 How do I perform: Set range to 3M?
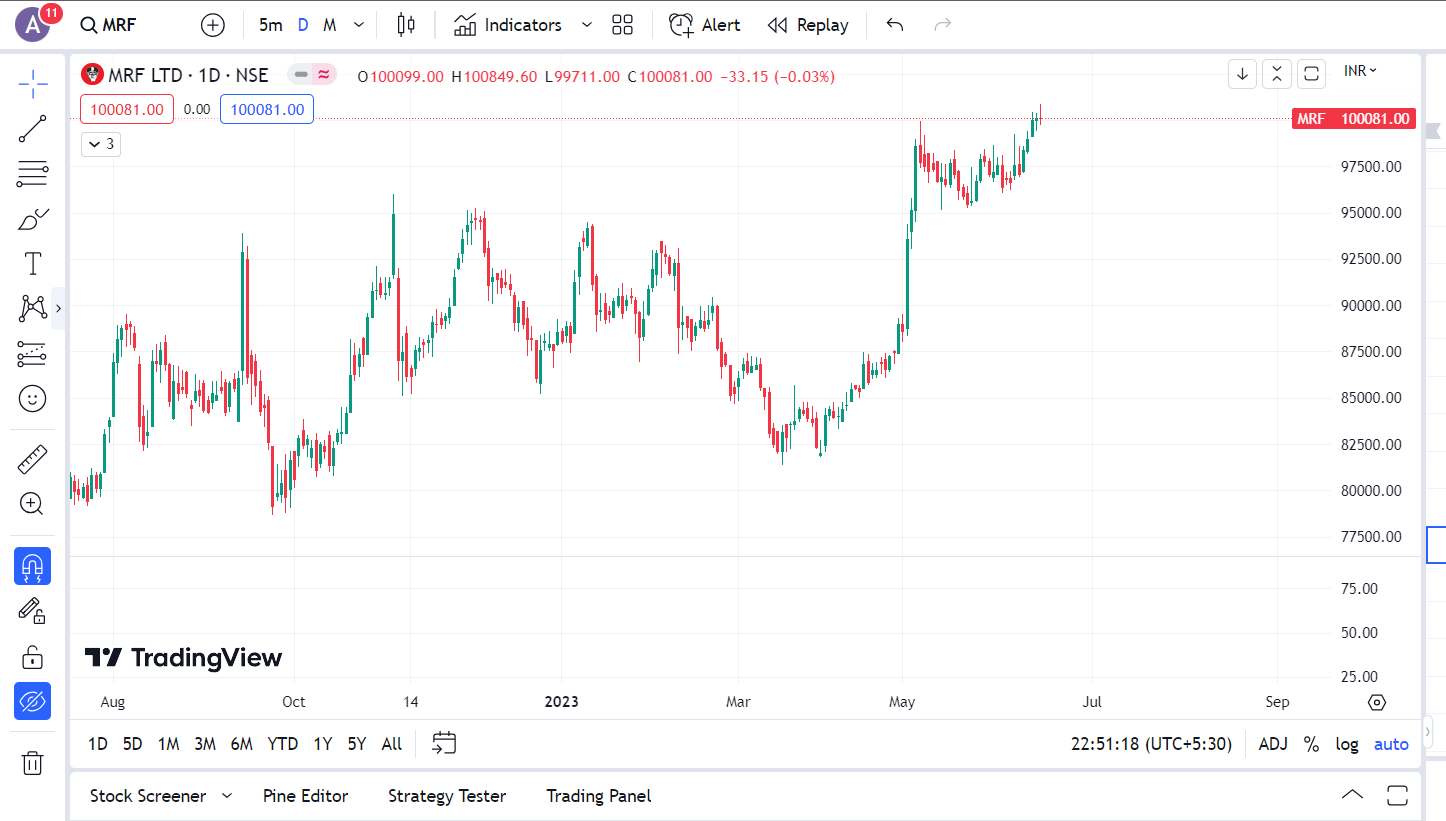[205, 744]
